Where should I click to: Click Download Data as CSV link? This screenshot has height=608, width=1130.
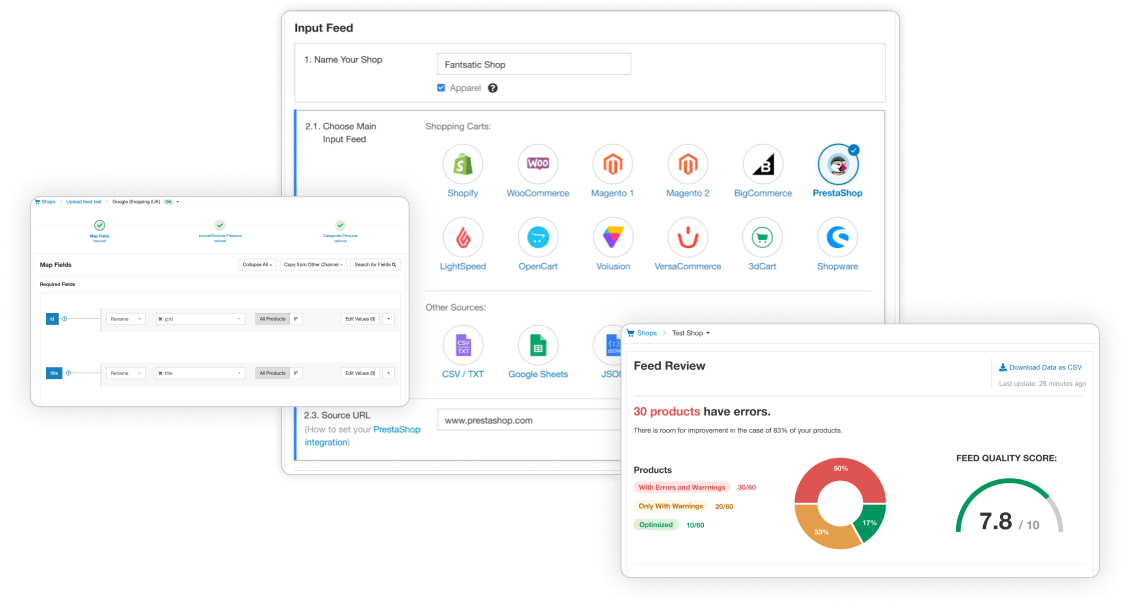1040,367
